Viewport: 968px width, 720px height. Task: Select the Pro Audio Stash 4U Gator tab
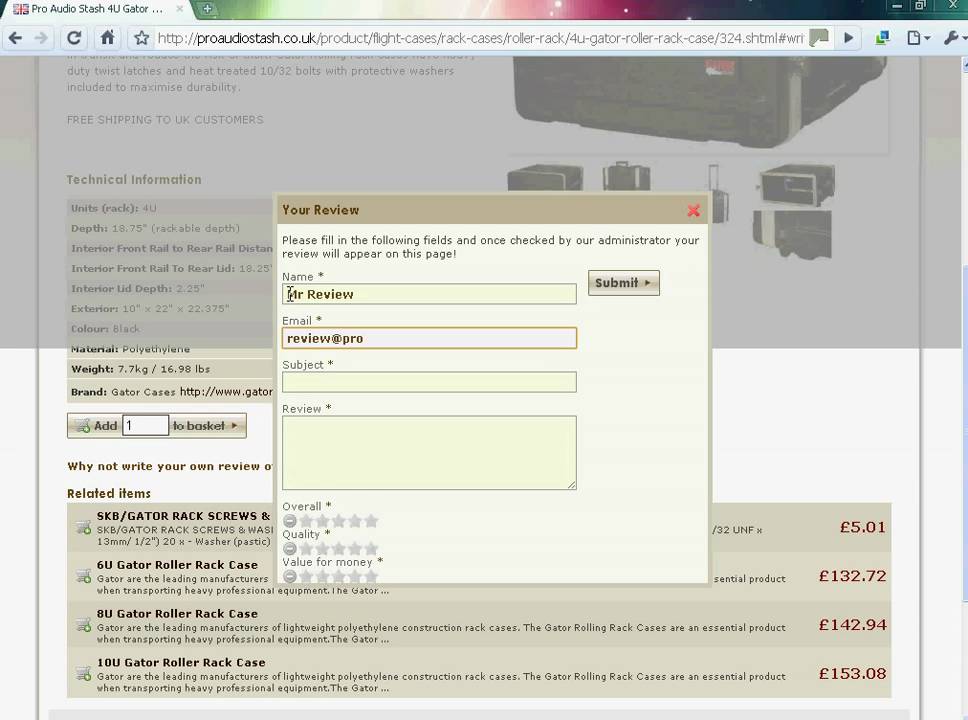98,9
